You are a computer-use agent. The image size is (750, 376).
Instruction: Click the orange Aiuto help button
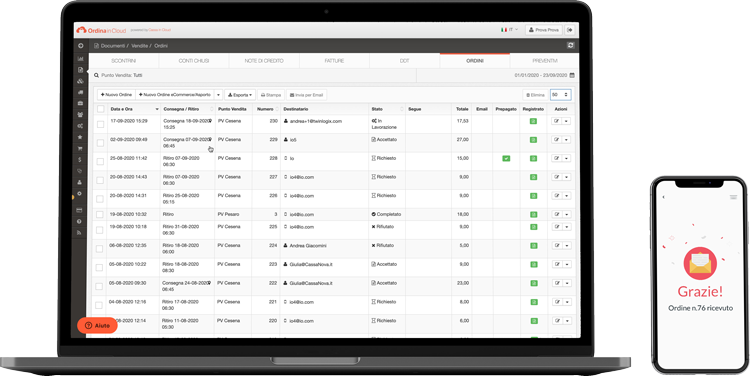tap(97, 325)
